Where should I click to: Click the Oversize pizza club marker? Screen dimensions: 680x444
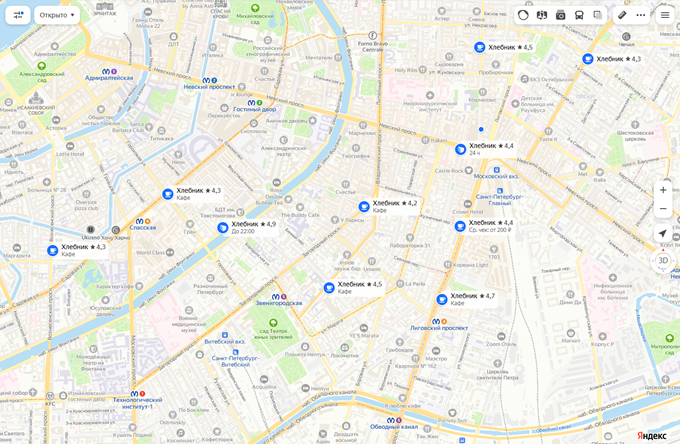coord(86,194)
